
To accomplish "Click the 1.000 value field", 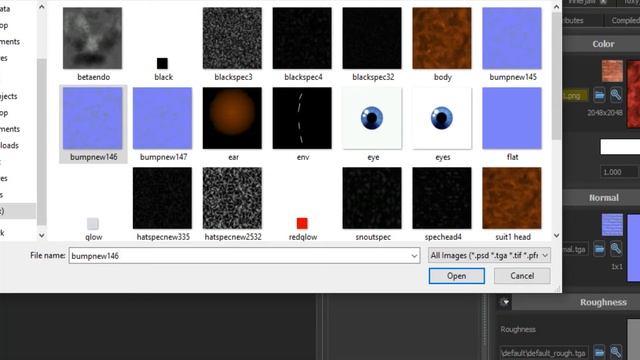I will (618, 172).
